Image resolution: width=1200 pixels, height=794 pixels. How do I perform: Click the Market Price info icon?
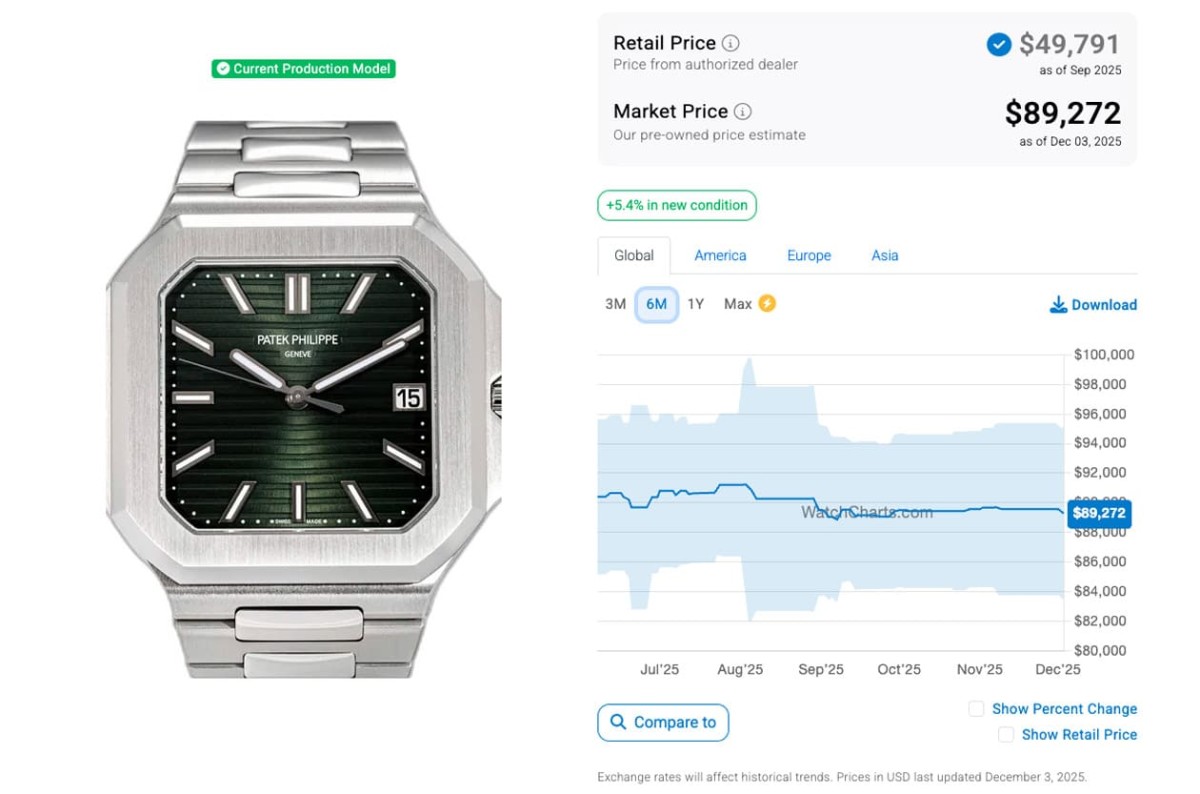click(x=743, y=111)
